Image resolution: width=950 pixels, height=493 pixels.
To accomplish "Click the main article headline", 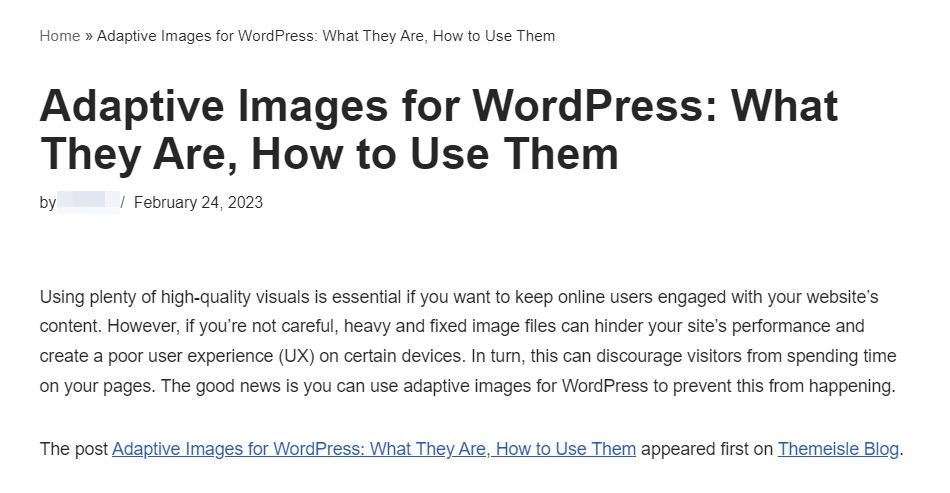I will point(438,107).
